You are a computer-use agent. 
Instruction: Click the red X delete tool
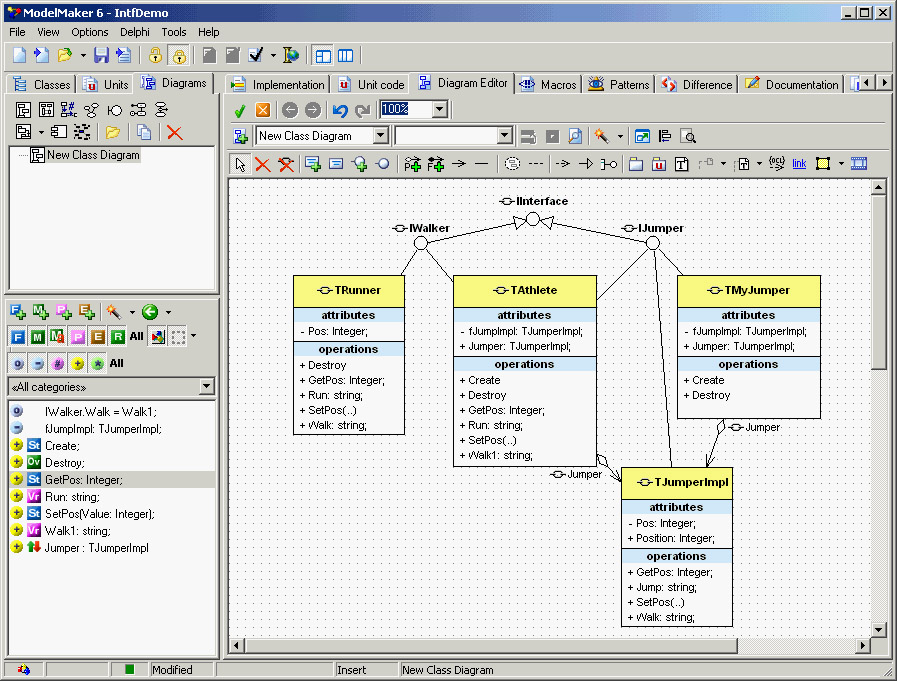tap(262, 164)
